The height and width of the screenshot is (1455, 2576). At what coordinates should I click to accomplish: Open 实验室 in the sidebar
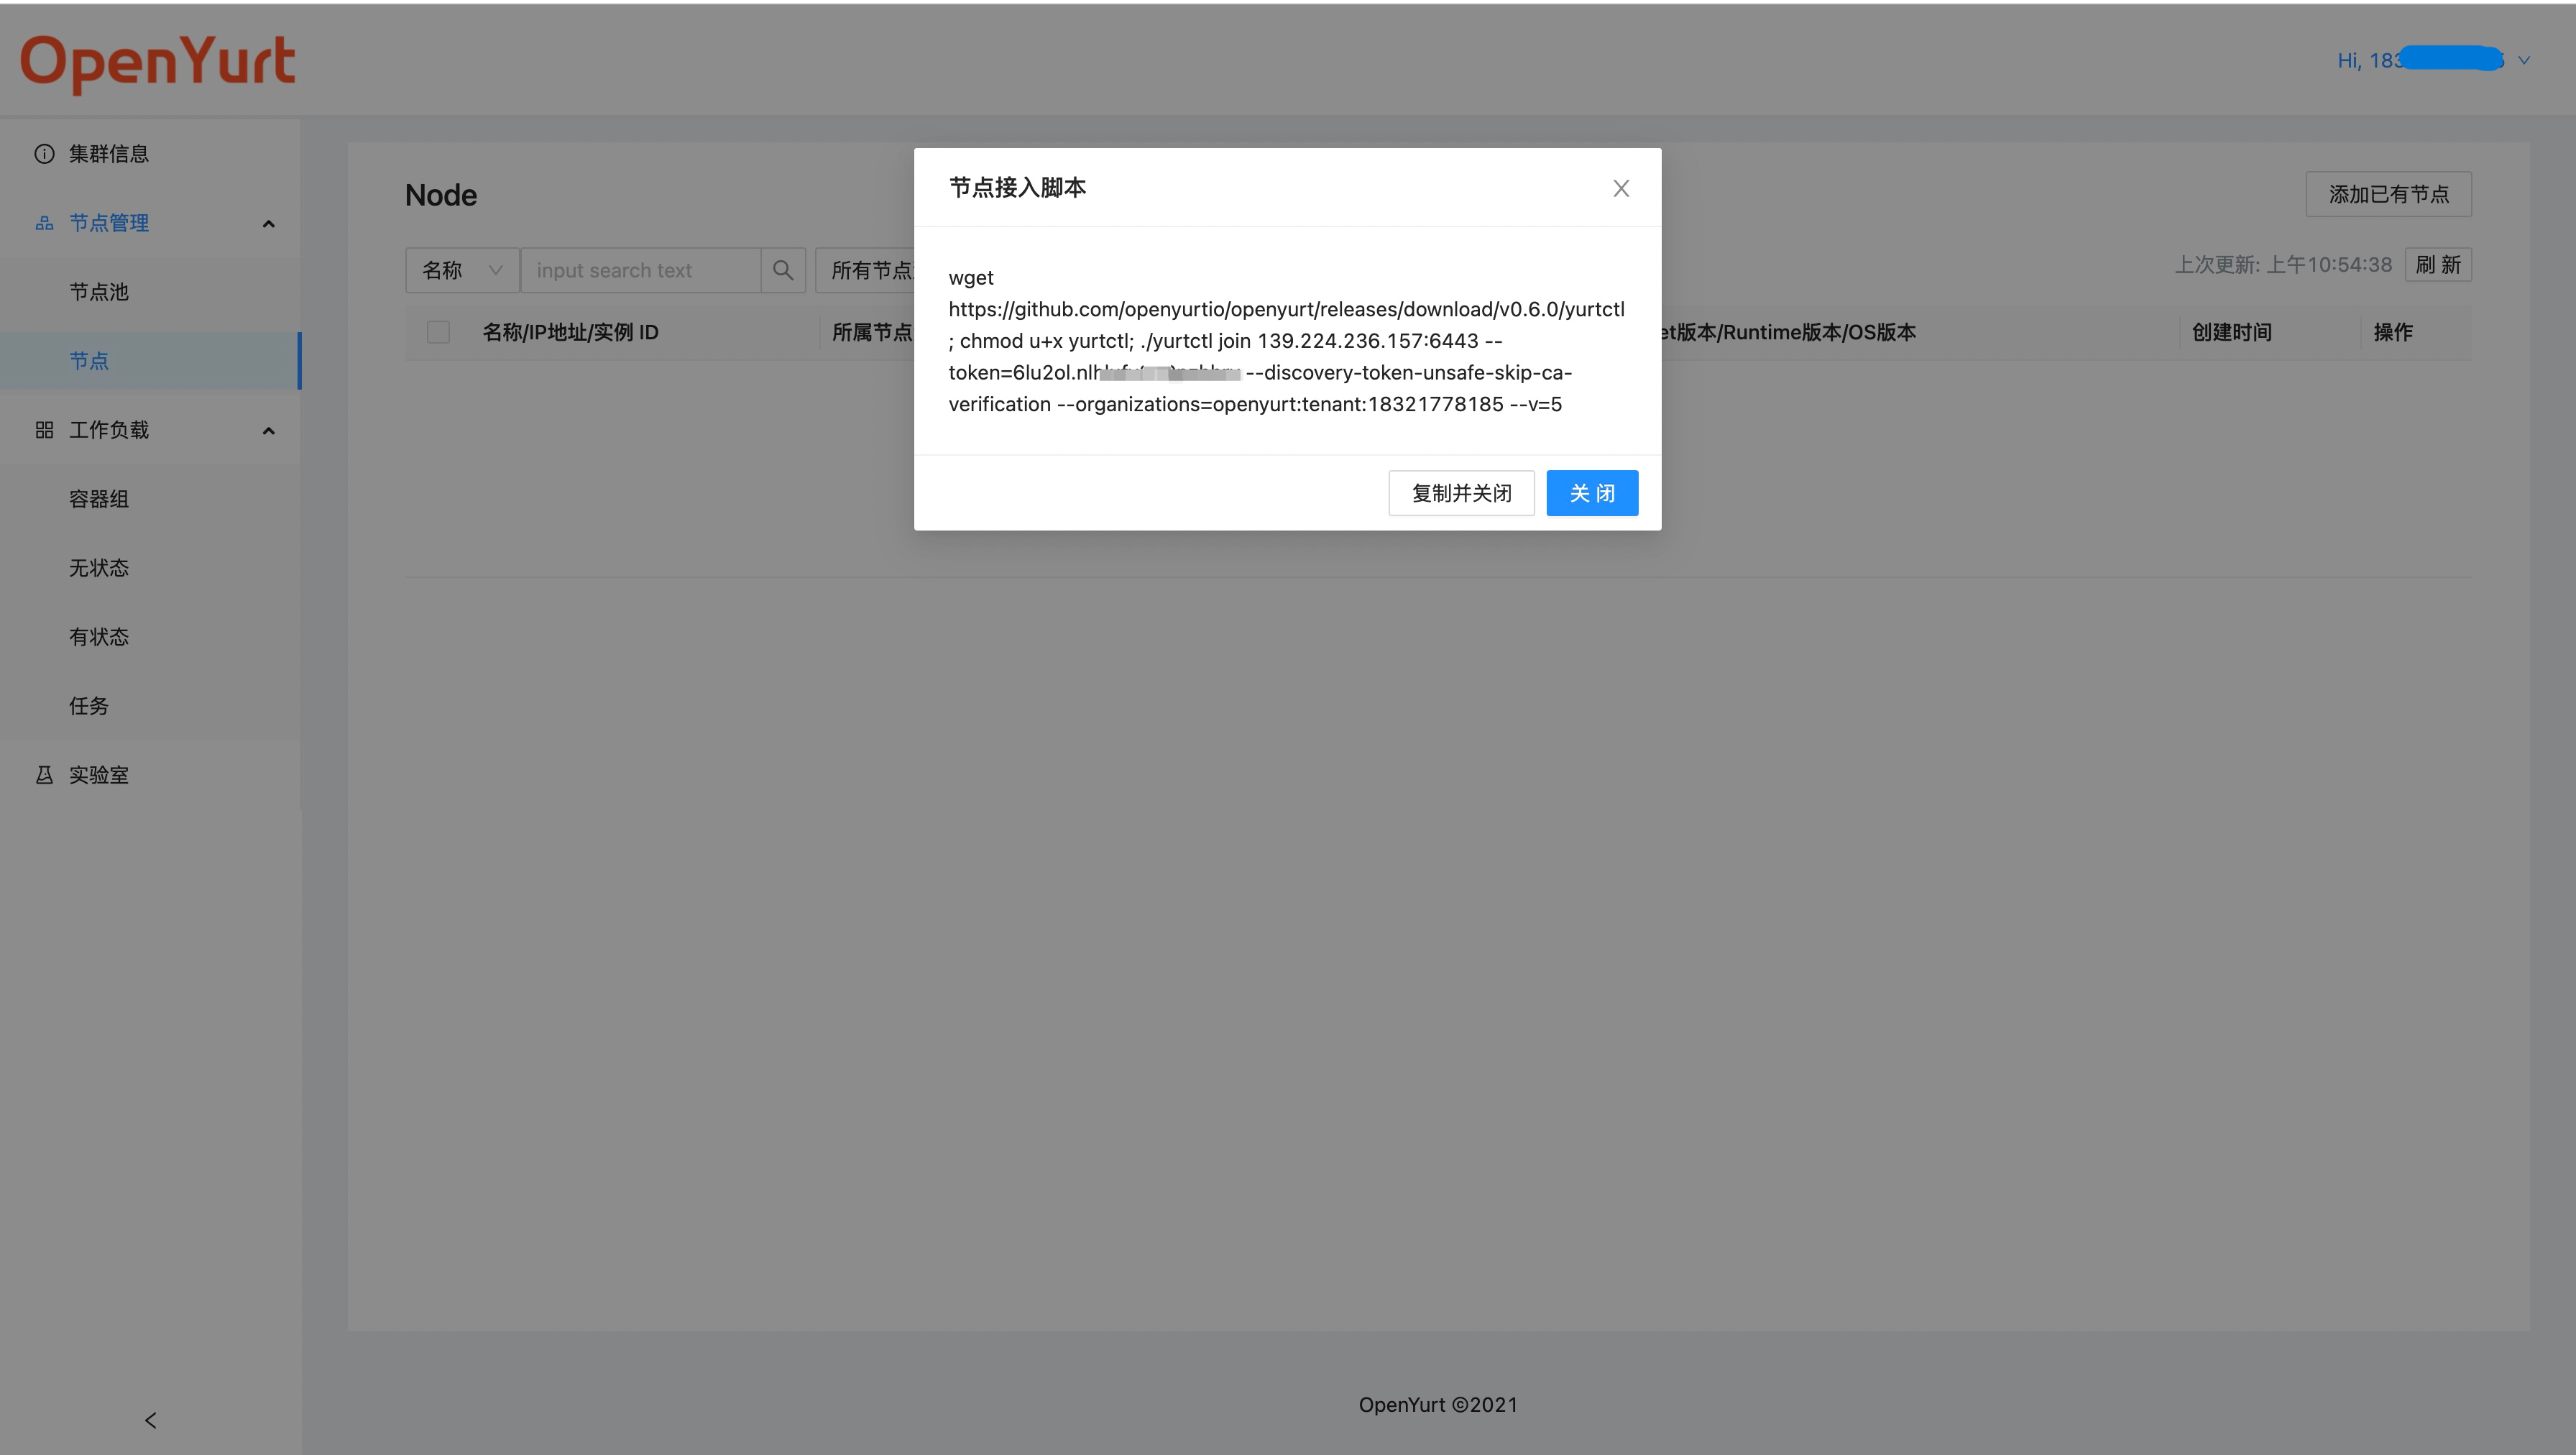tap(150, 775)
